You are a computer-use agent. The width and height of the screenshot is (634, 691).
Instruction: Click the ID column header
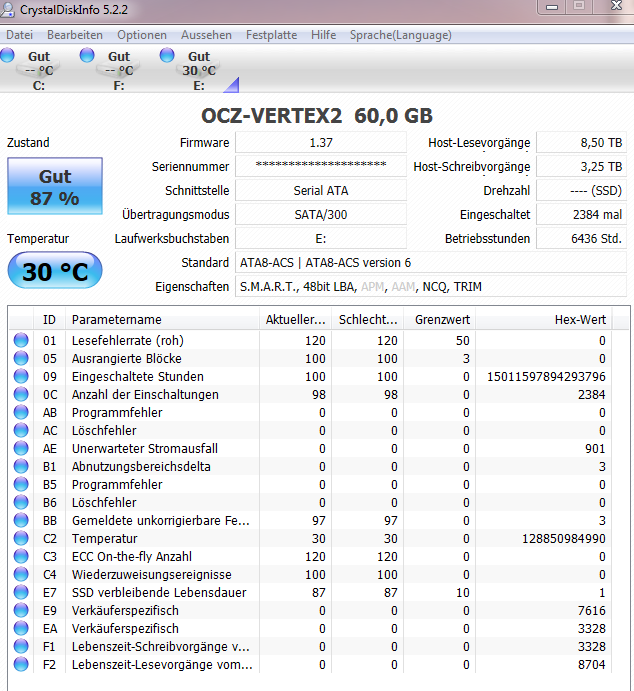click(x=49, y=319)
